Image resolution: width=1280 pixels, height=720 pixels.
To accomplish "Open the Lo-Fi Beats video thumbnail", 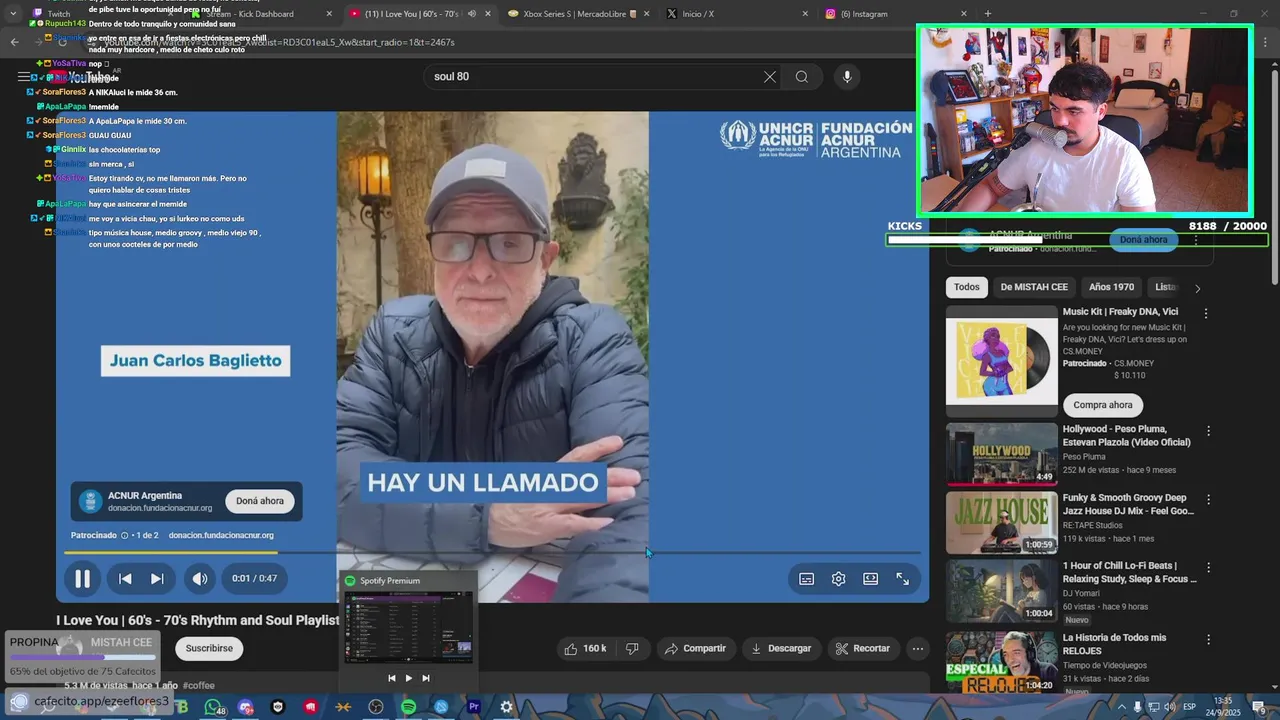I will (x=1001, y=590).
